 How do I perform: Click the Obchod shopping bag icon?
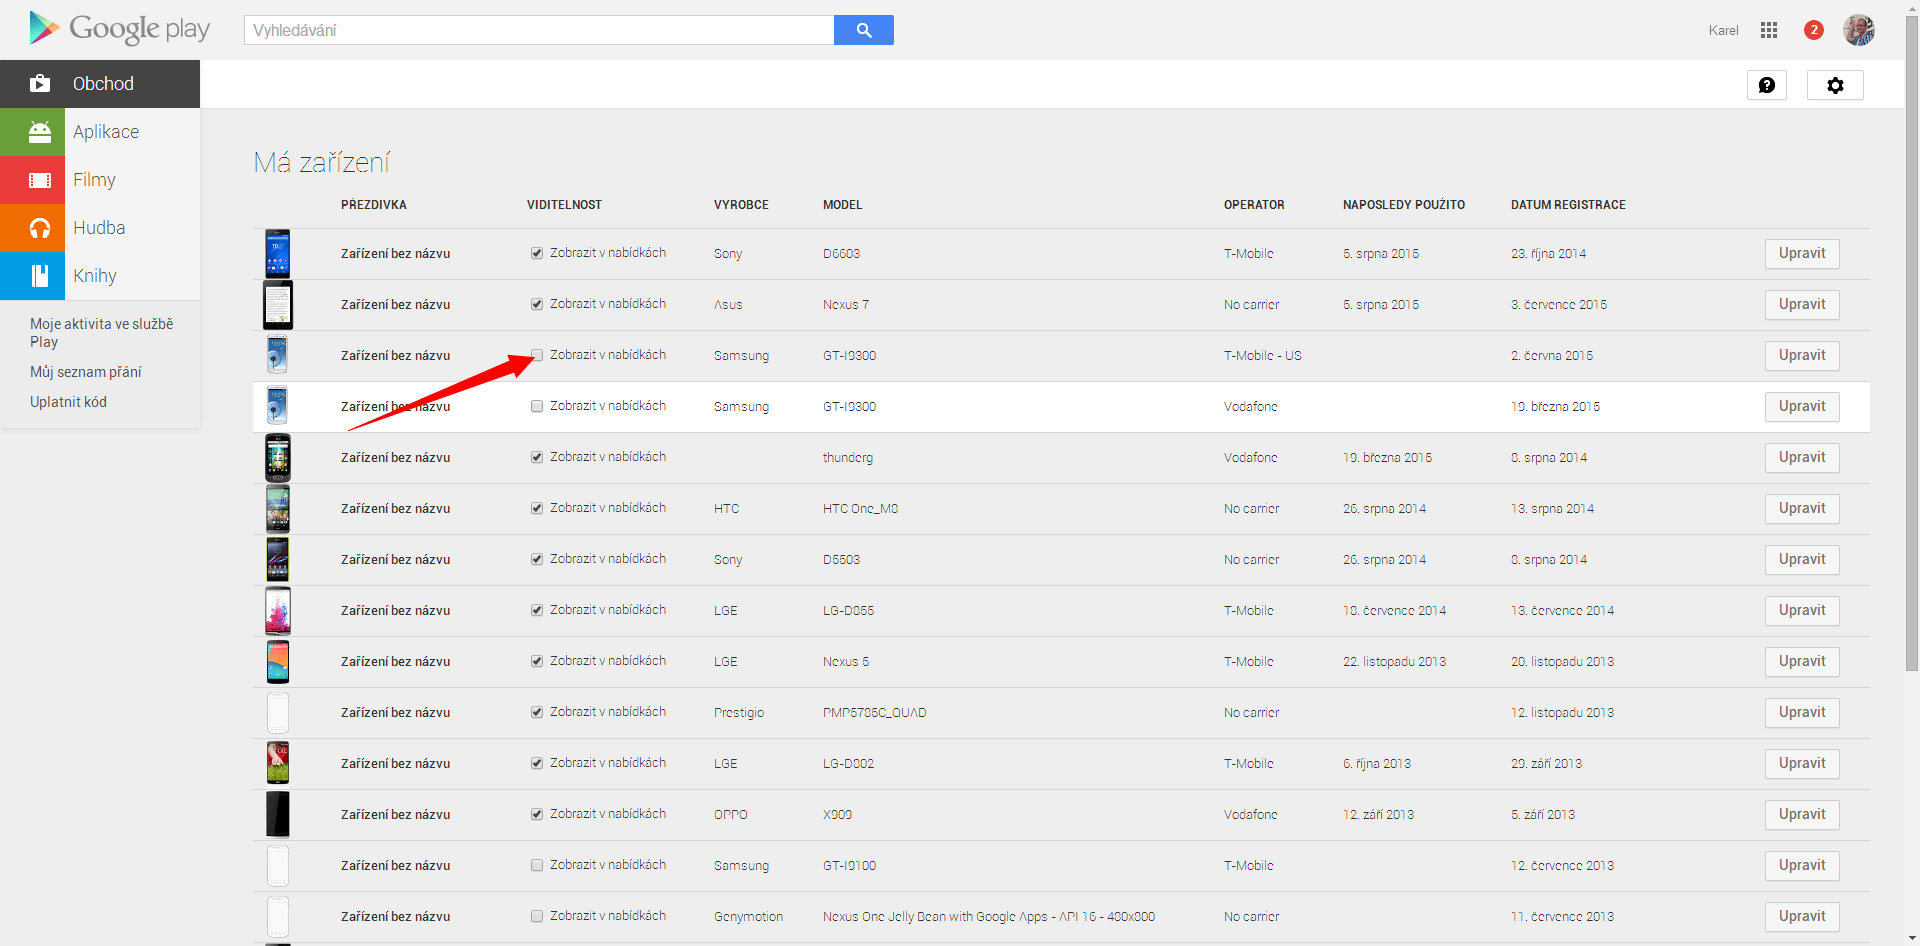(x=39, y=84)
